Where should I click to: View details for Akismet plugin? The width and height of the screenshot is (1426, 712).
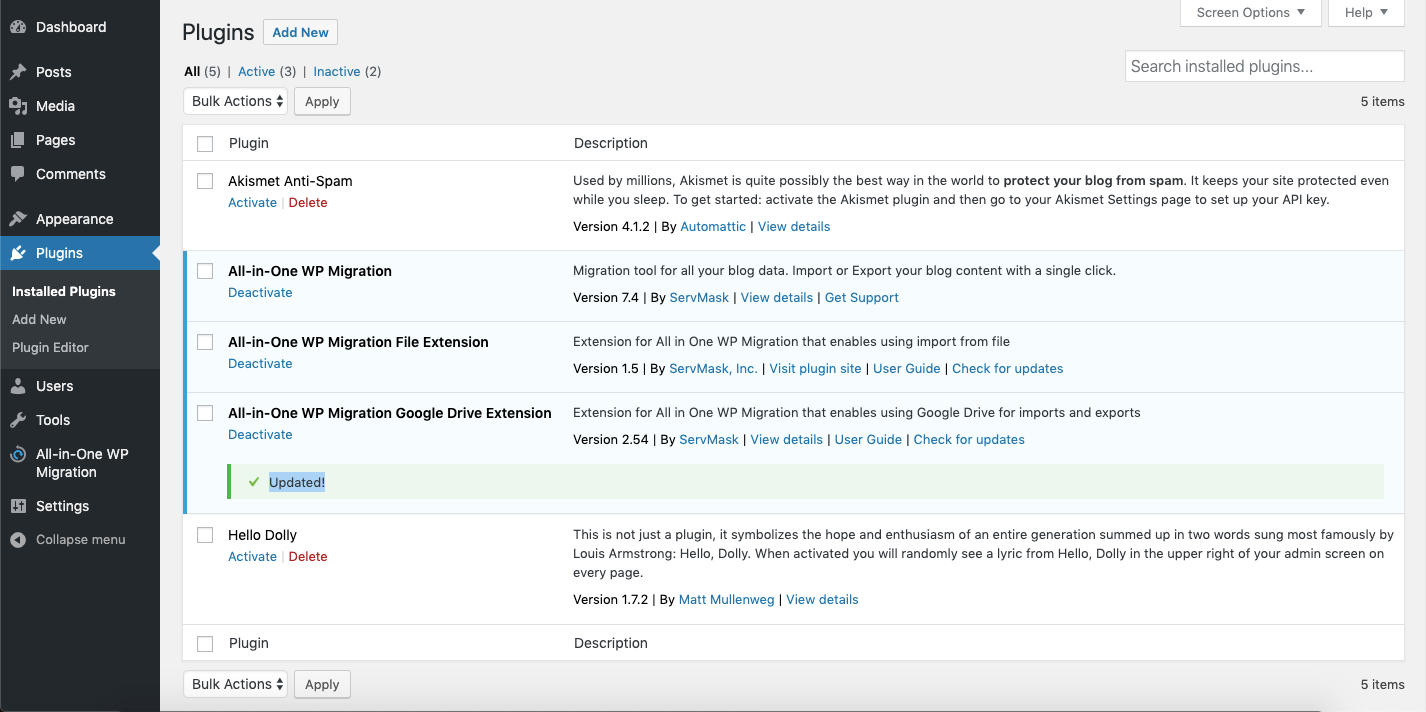click(794, 227)
